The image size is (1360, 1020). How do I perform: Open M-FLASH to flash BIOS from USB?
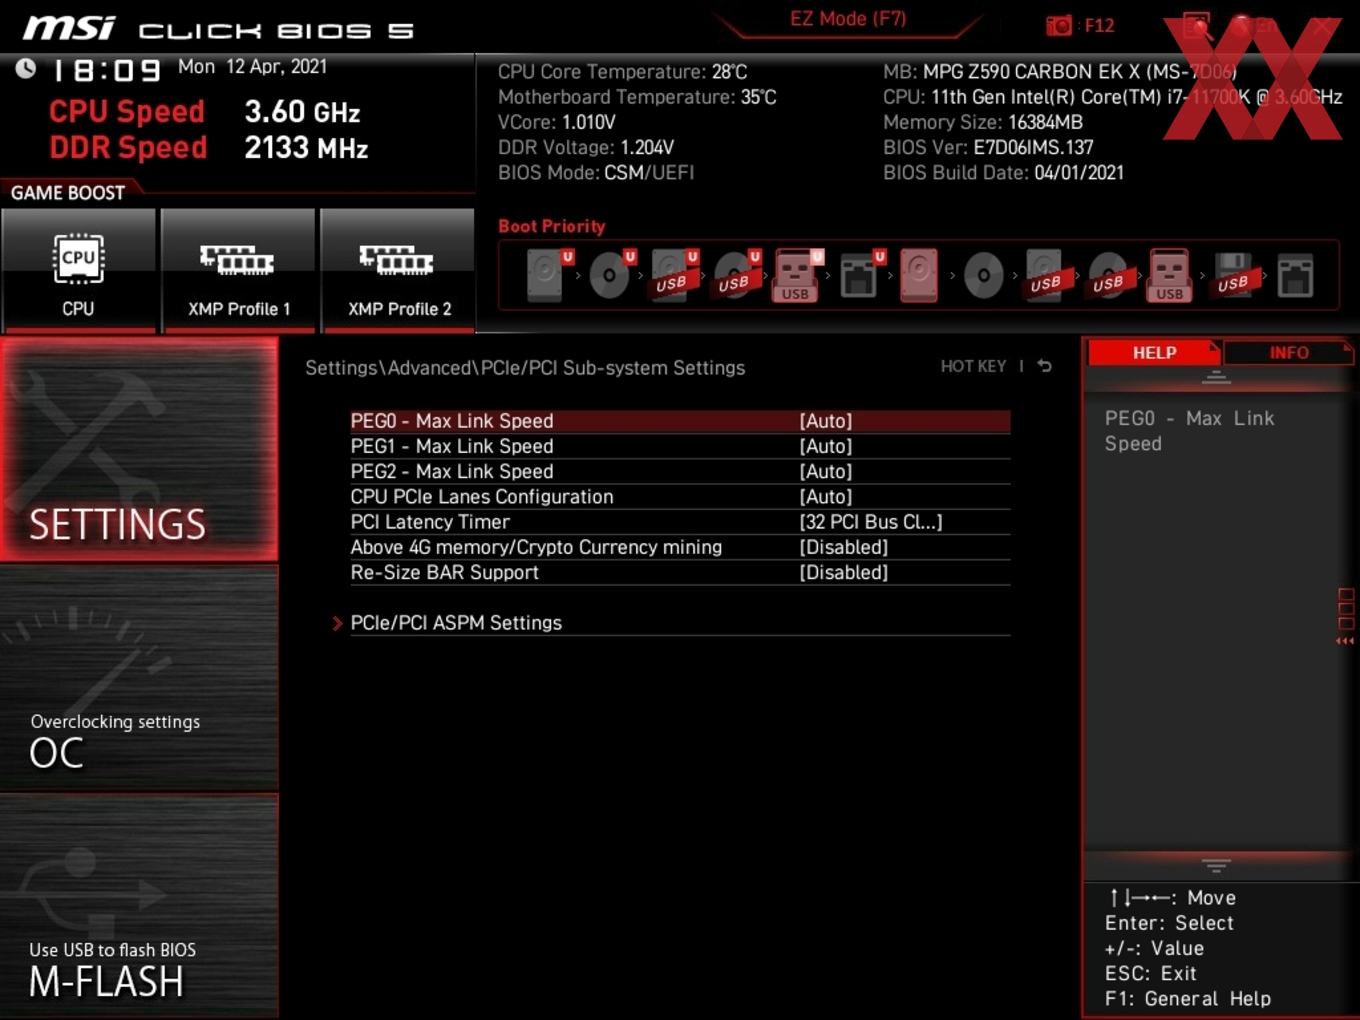coord(139,906)
